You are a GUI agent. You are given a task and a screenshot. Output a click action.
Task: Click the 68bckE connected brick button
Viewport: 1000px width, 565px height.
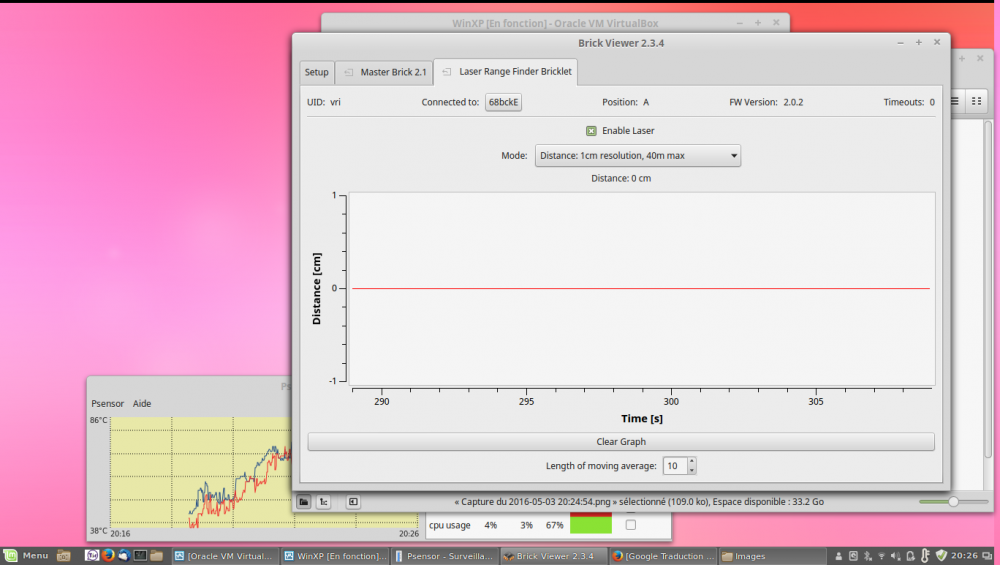503,102
